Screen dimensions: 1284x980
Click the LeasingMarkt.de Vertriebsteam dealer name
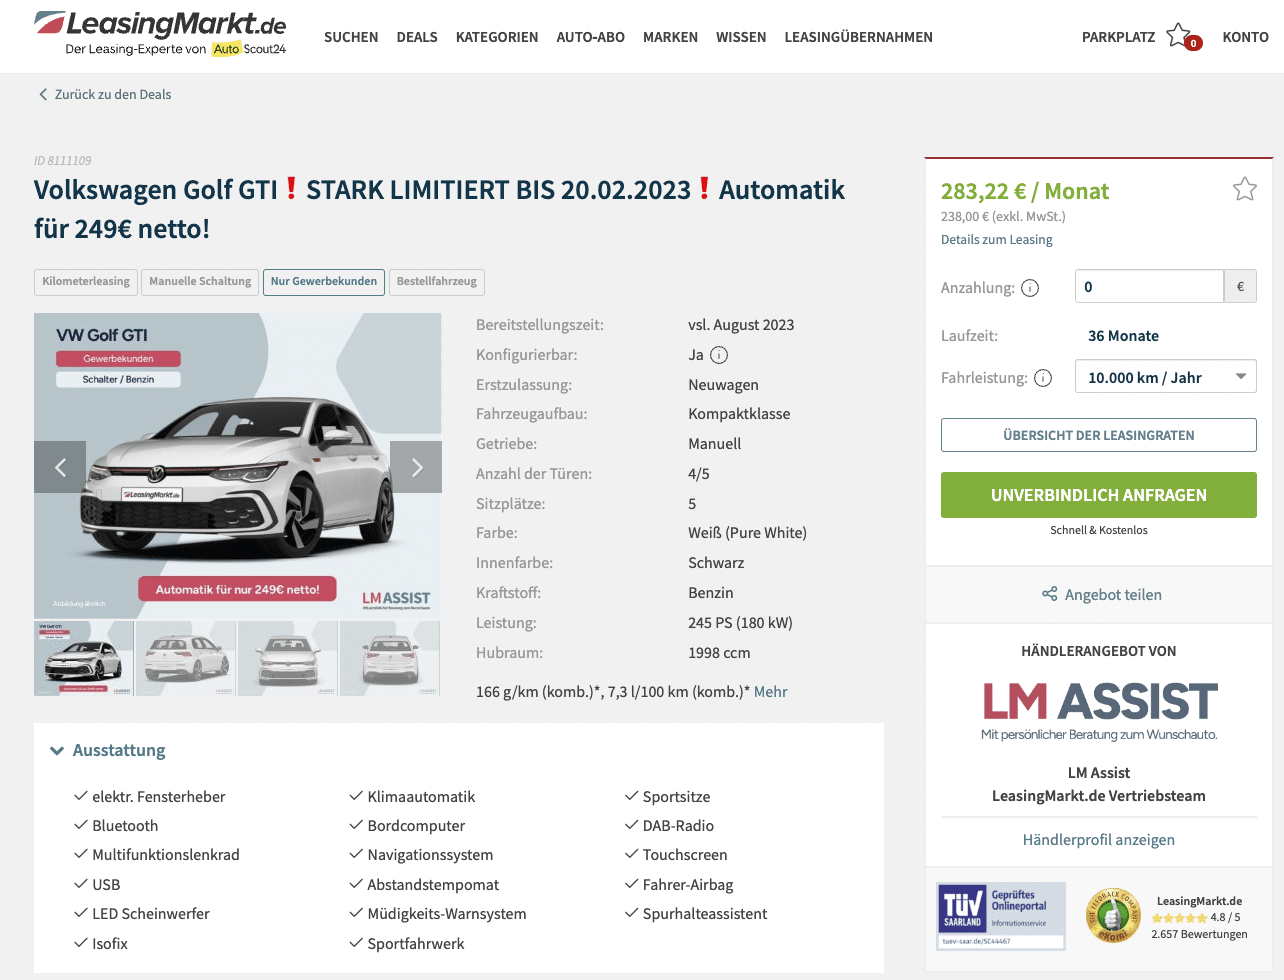pos(1099,796)
